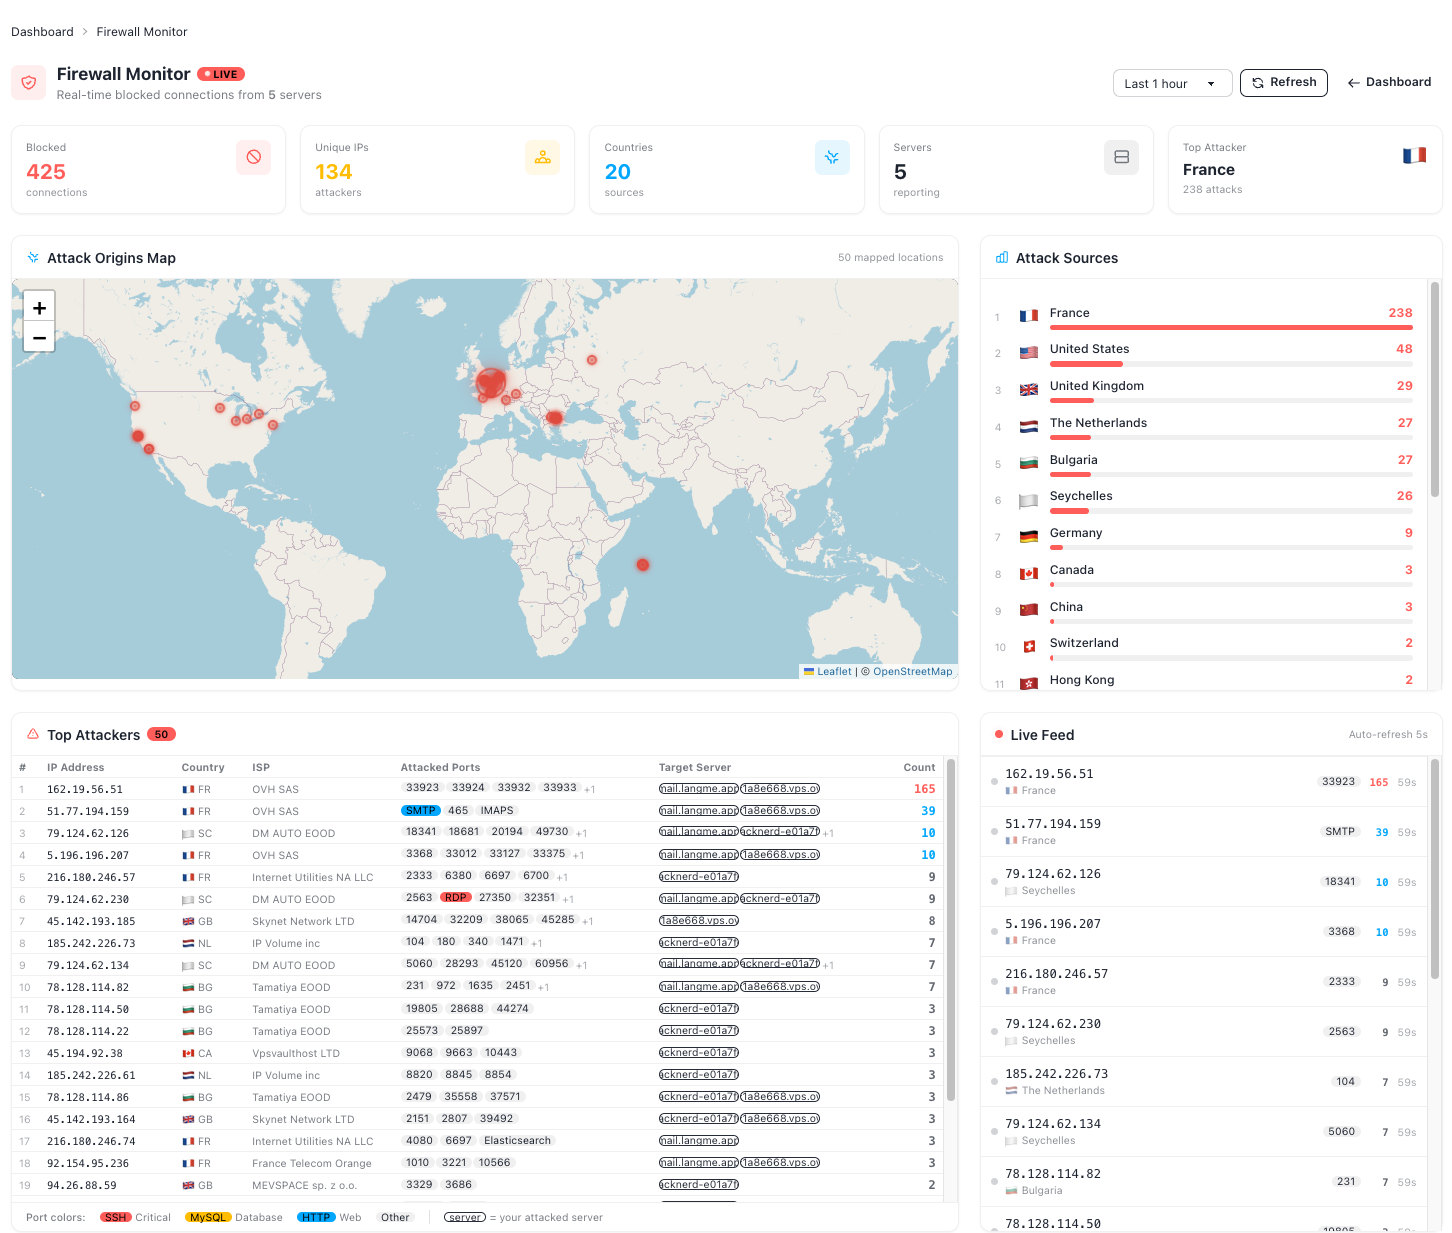Click the Bulgaria flag in Attack Sources

click(1029, 463)
